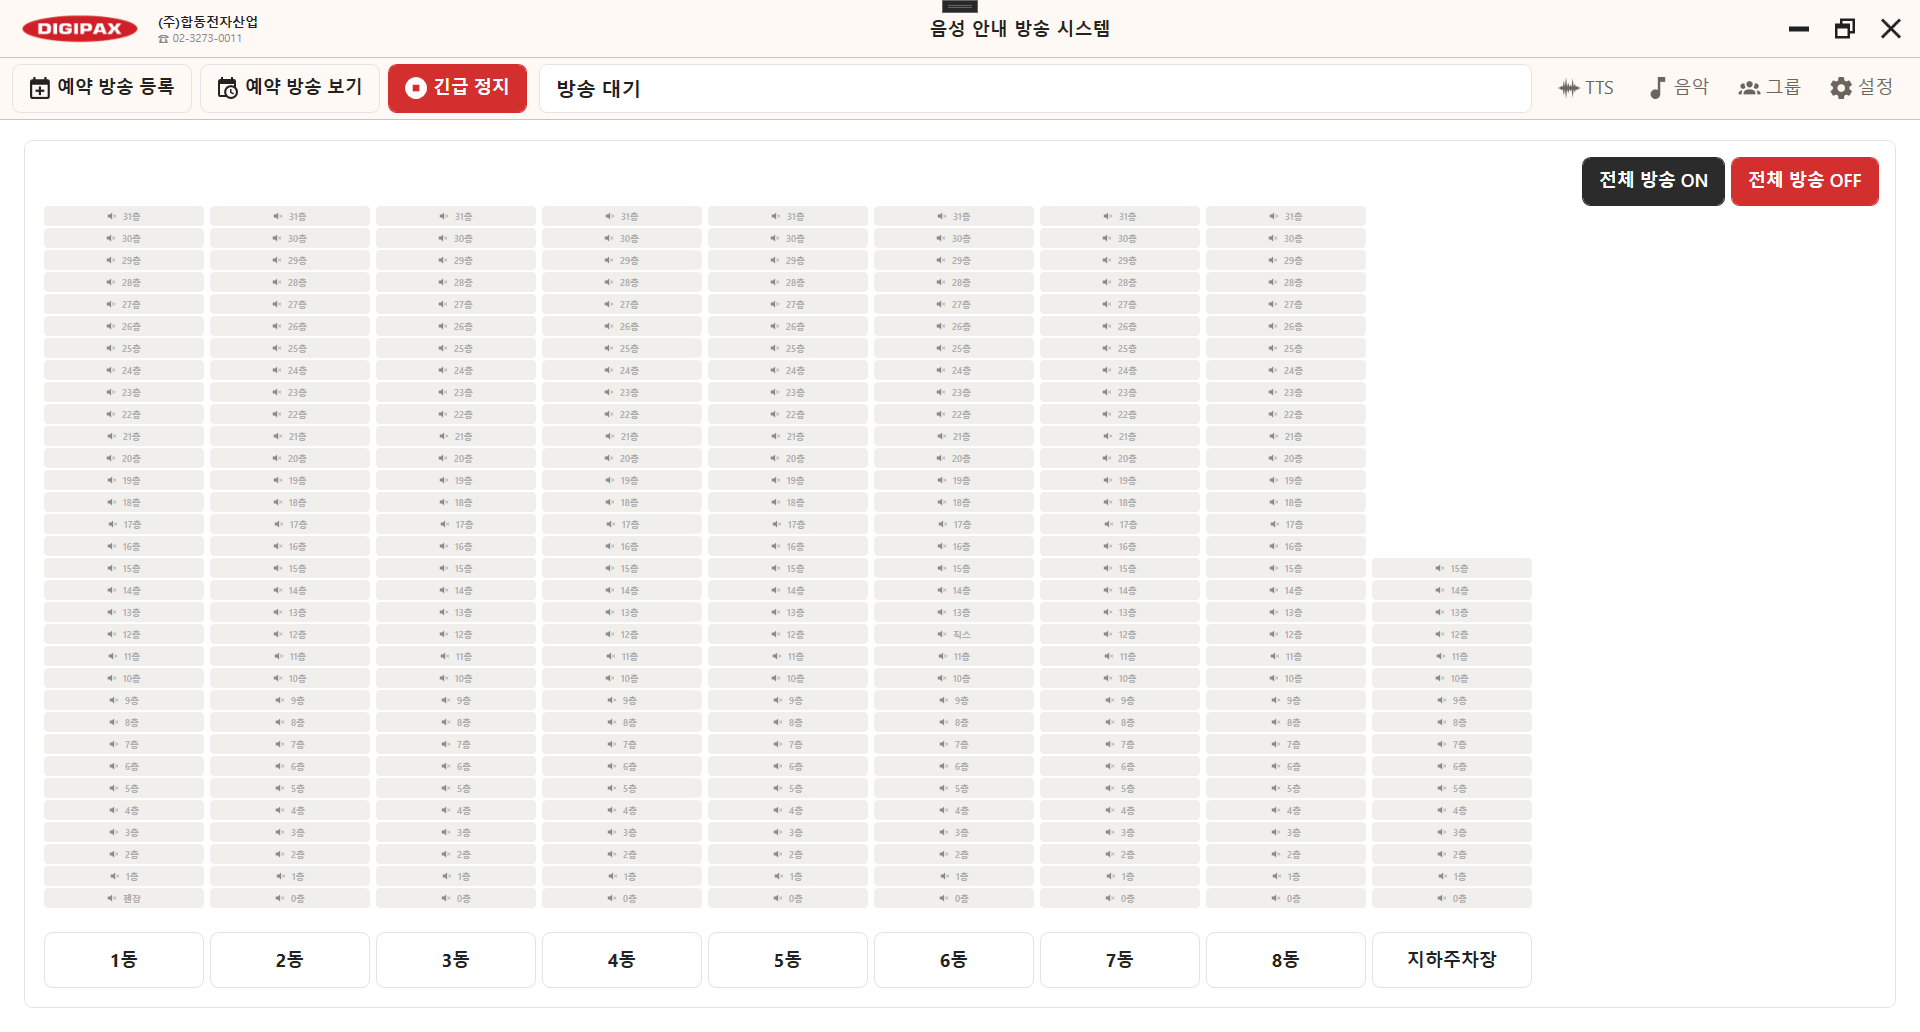
Task: Toggle broadcast for 지하주차장 7층
Action: point(1452,744)
